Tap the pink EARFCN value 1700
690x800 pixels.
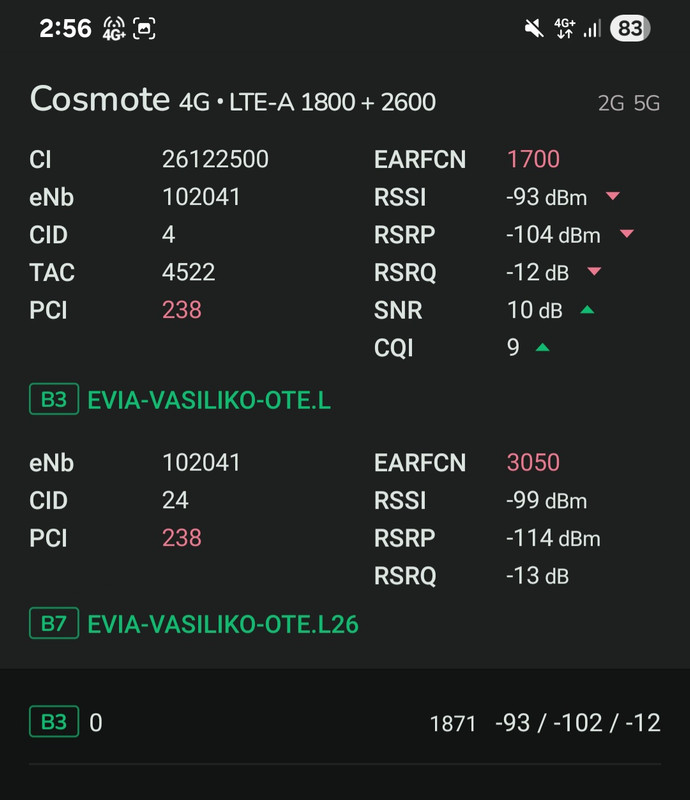coord(533,159)
